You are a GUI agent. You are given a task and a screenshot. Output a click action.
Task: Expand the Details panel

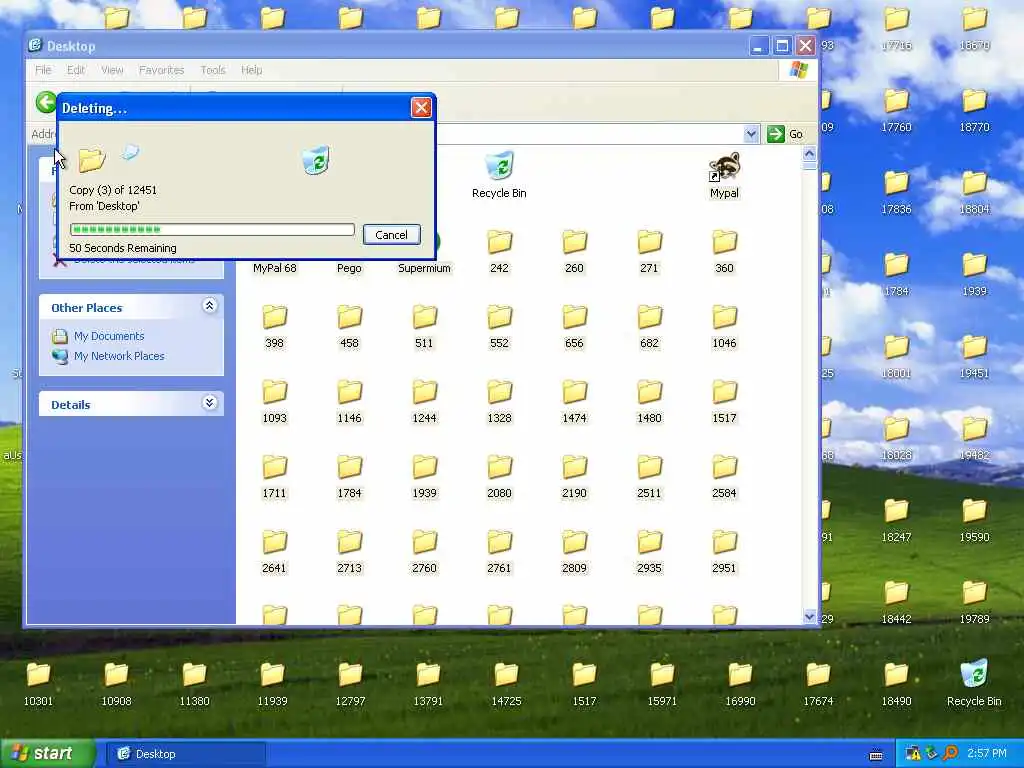coord(209,402)
